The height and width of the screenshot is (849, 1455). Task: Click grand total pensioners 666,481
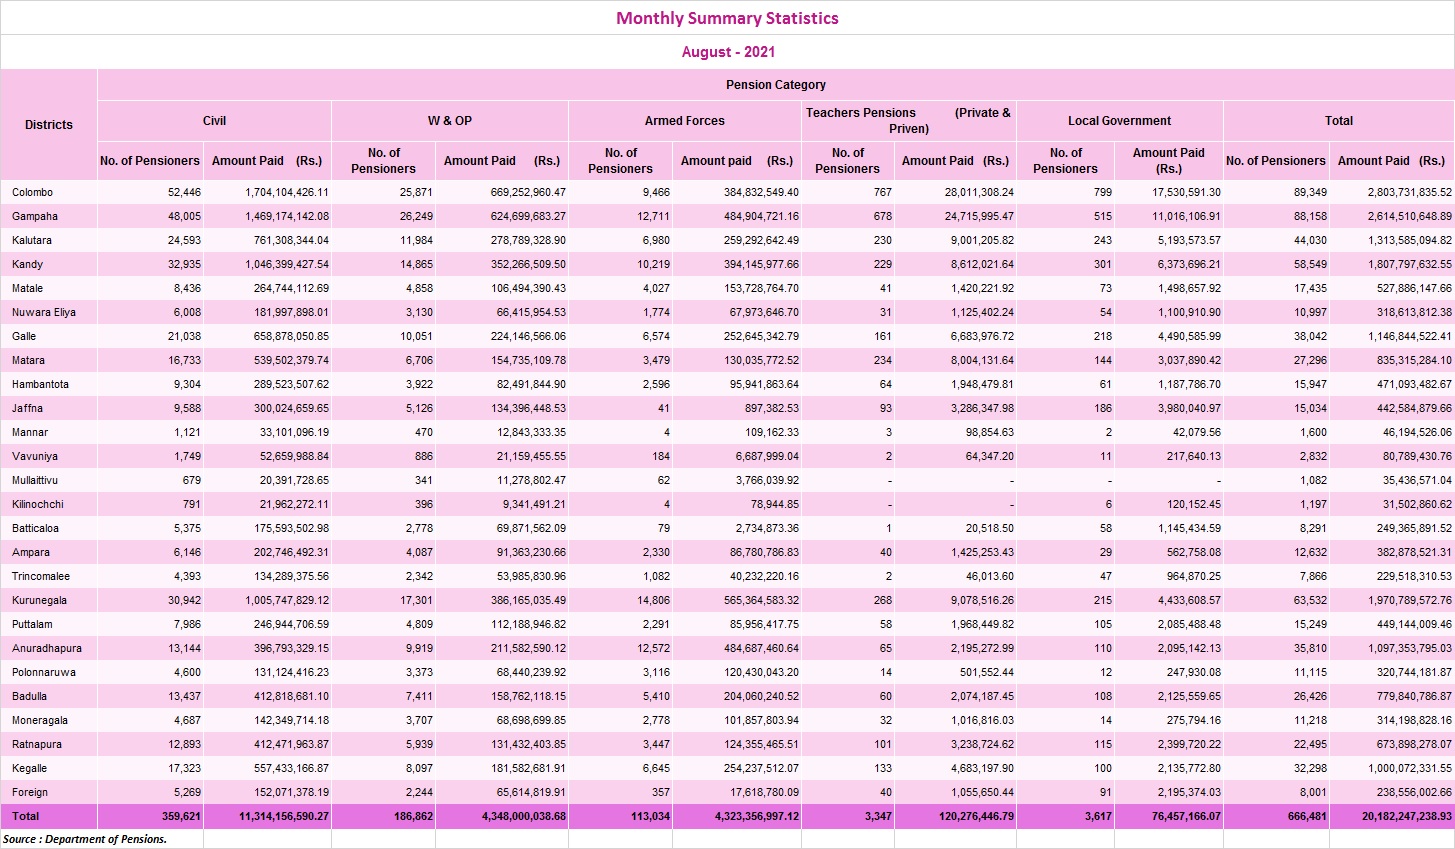click(1306, 816)
